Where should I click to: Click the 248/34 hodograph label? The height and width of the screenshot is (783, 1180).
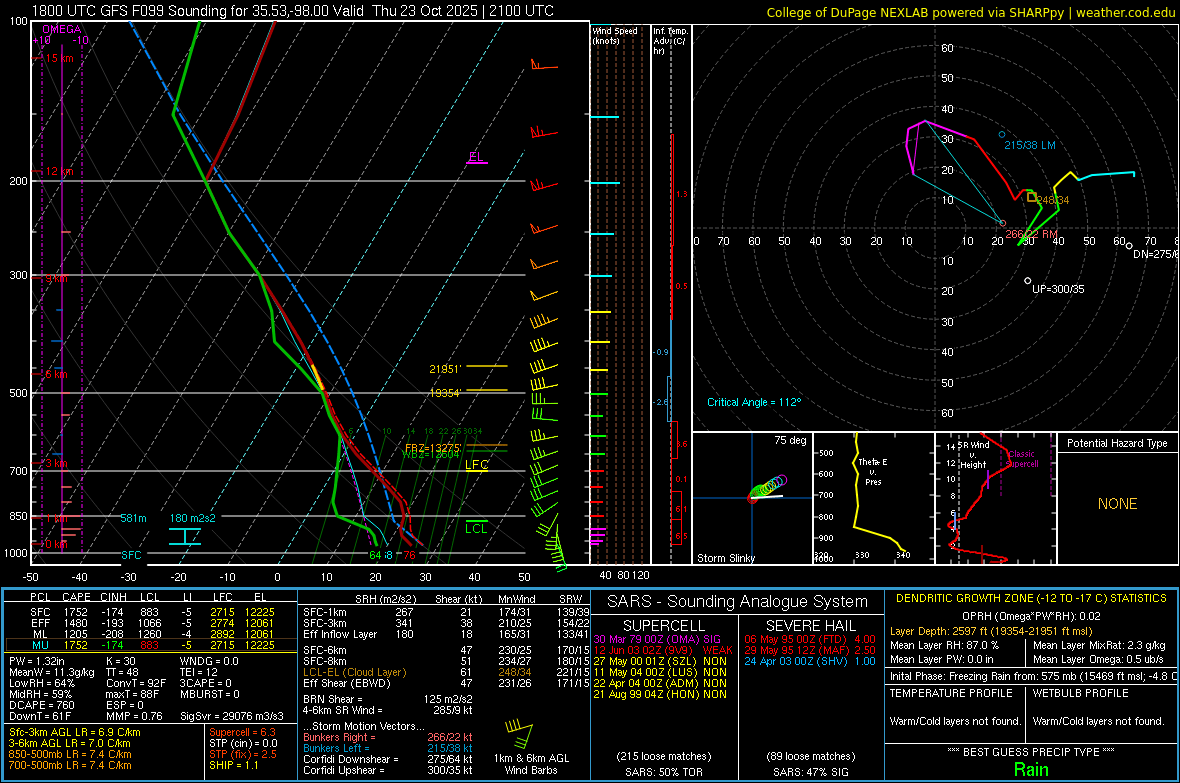tap(1053, 200)
